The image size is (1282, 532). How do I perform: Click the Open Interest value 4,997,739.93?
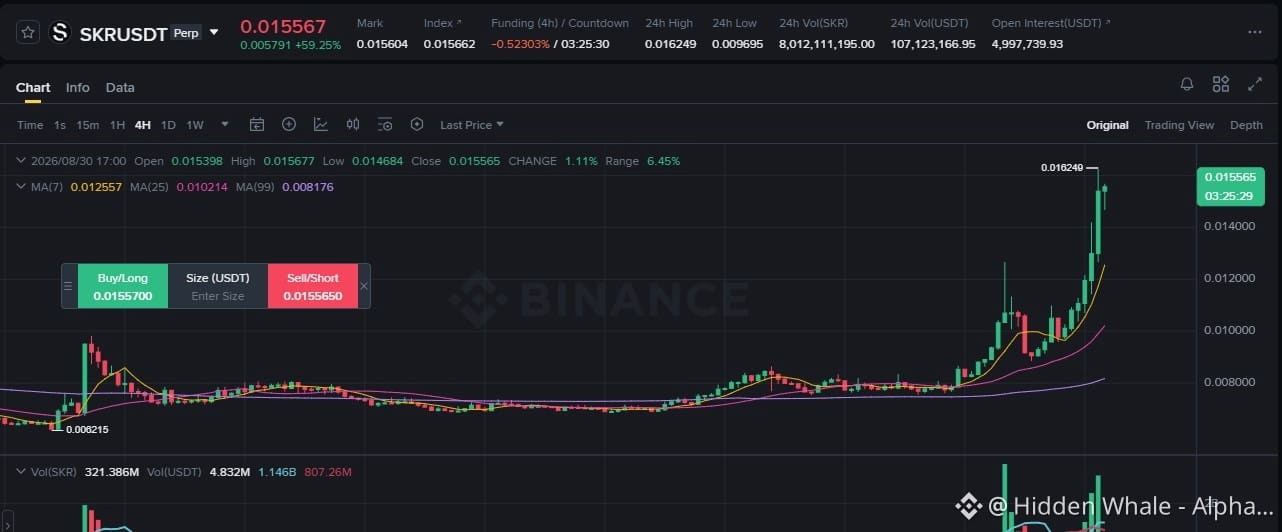click(x=1027, y=44)
